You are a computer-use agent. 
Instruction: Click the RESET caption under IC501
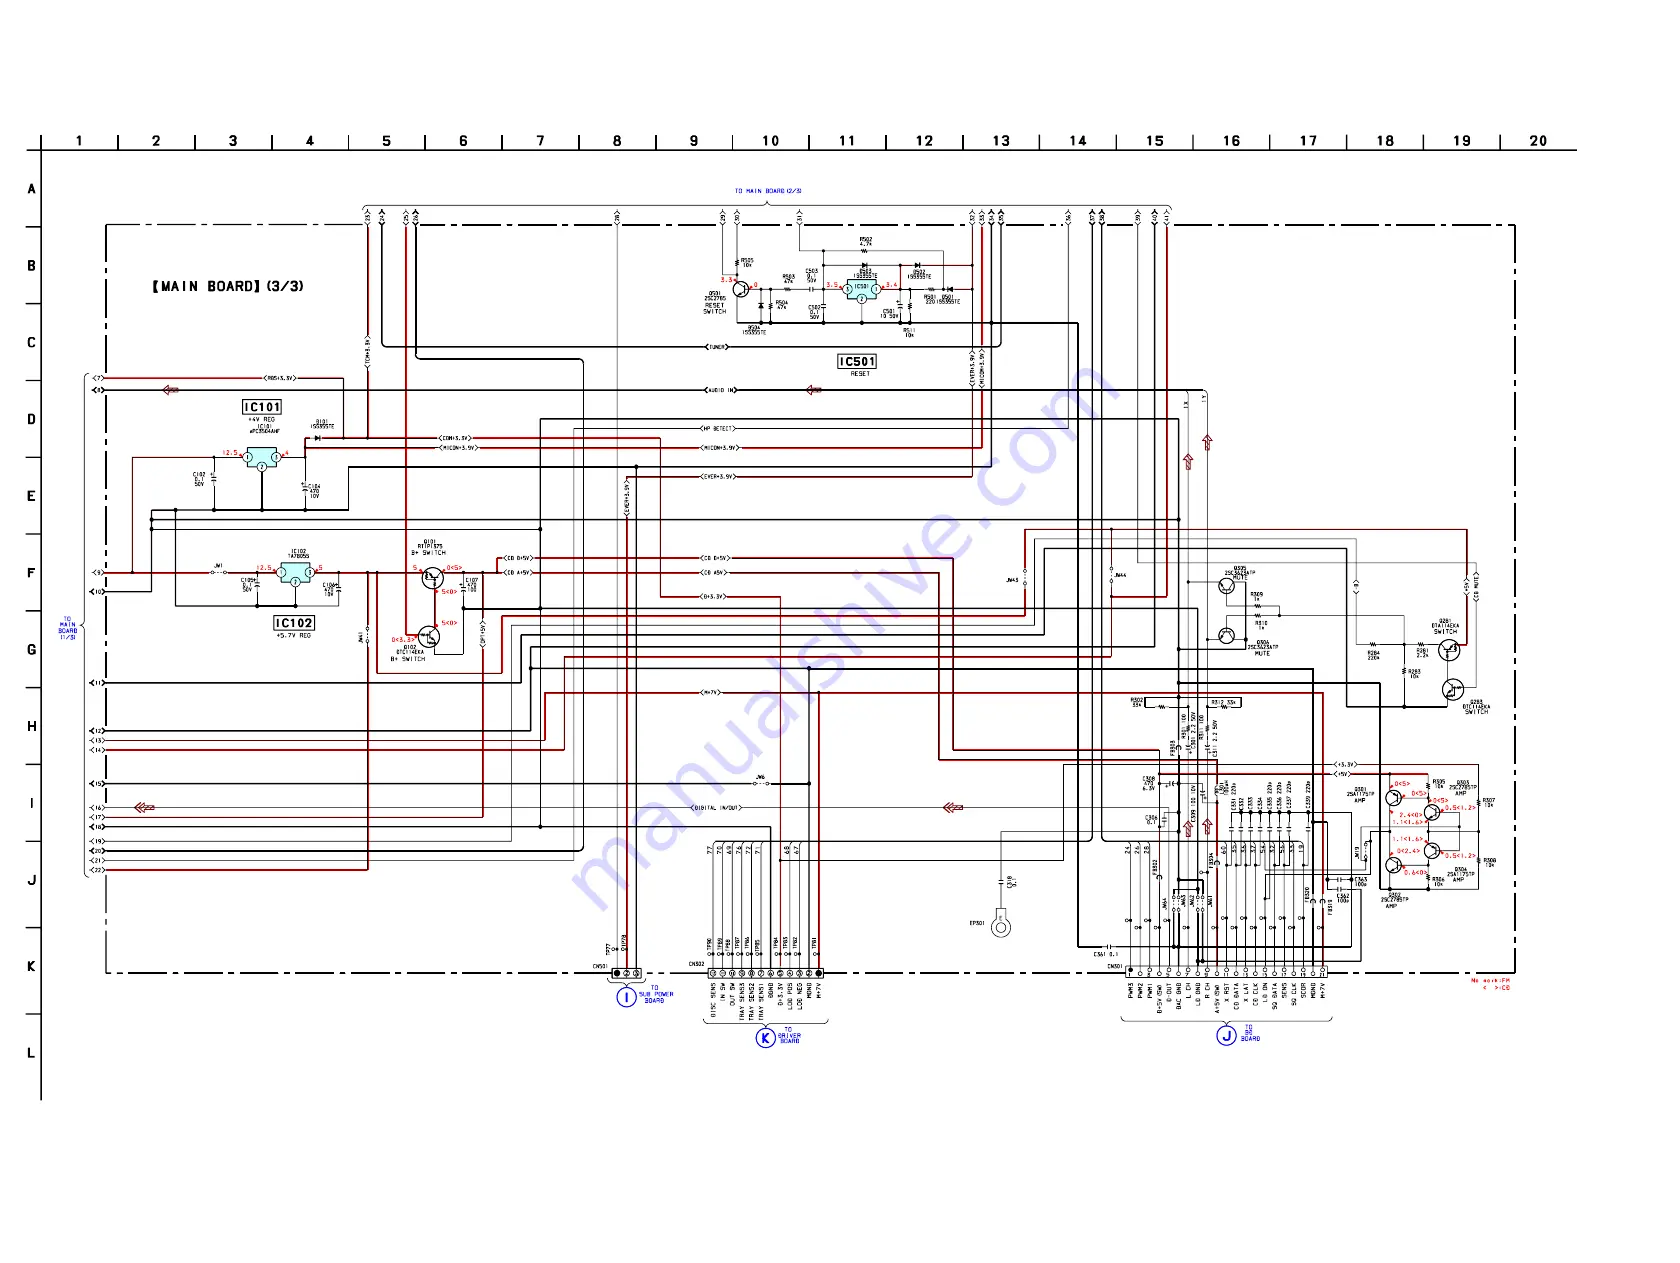[x=860, y=374]
